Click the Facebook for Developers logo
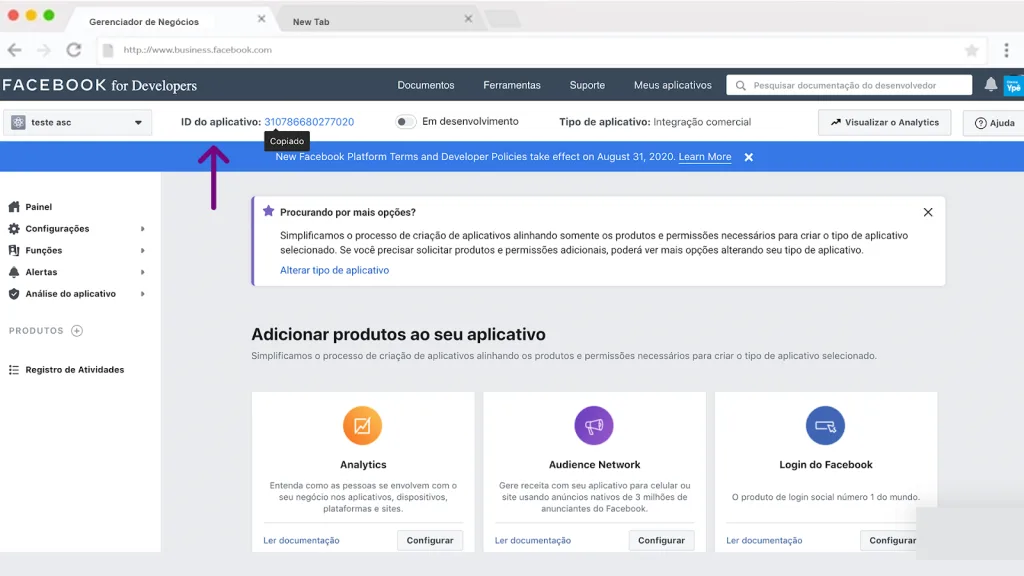Image resolution: width=1024 pixels, height=576 pixels. [99, 85]
